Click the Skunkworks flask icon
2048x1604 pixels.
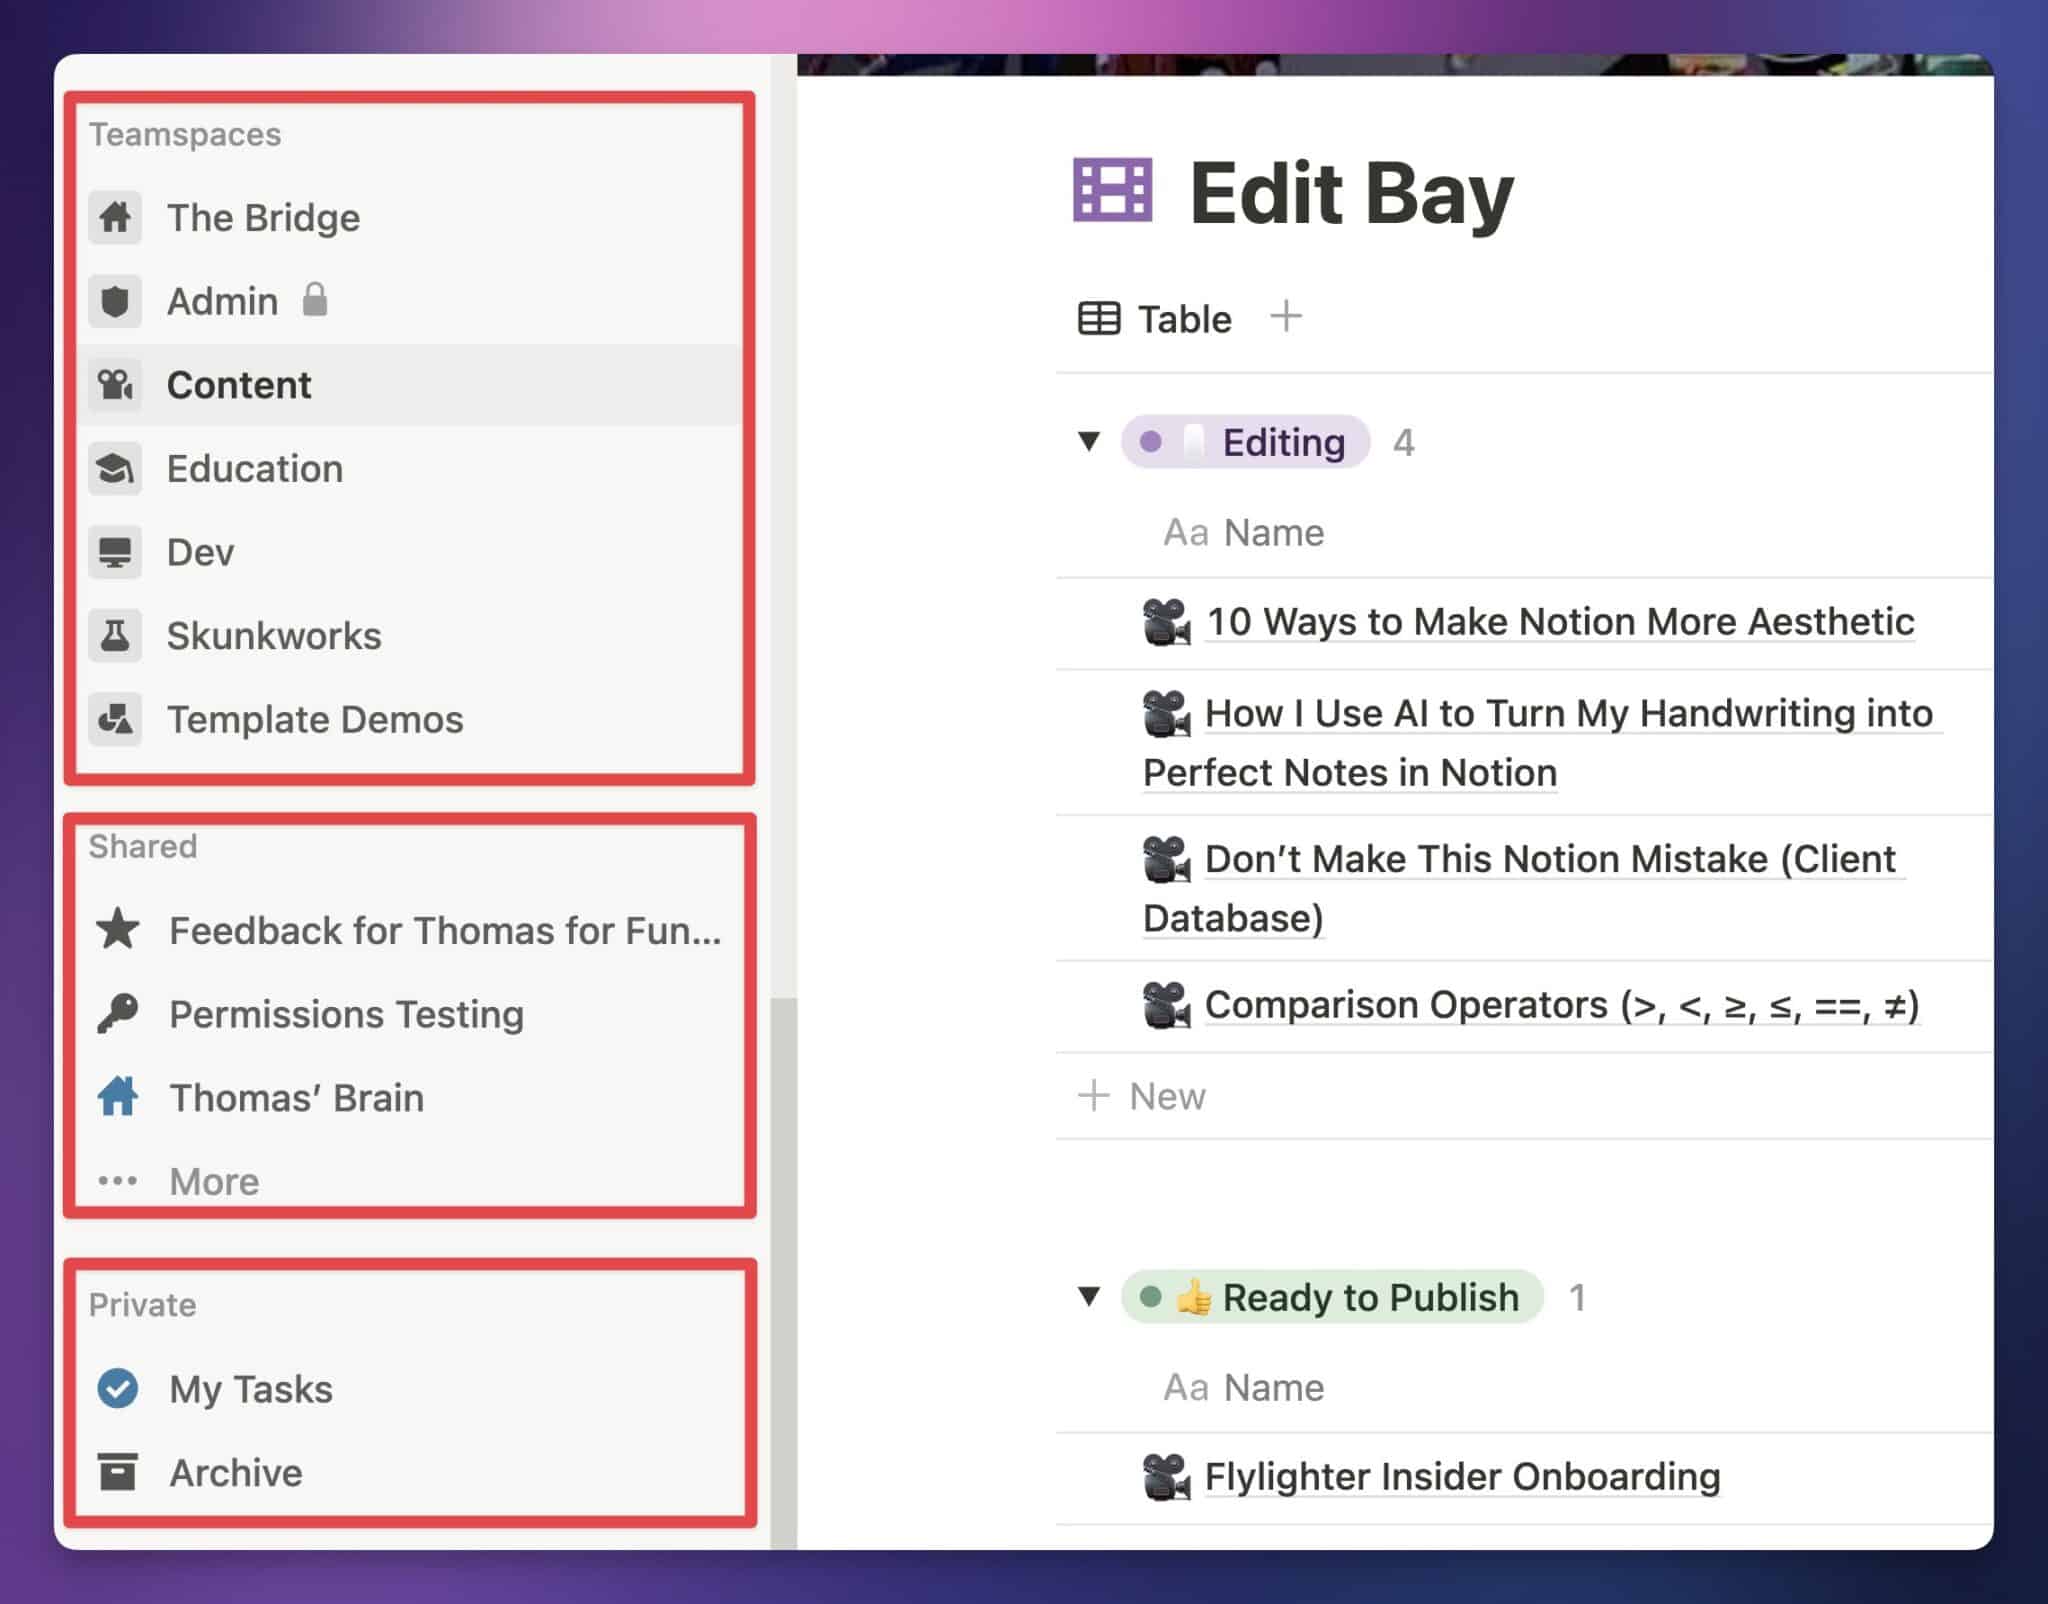(x=115, y=636)
